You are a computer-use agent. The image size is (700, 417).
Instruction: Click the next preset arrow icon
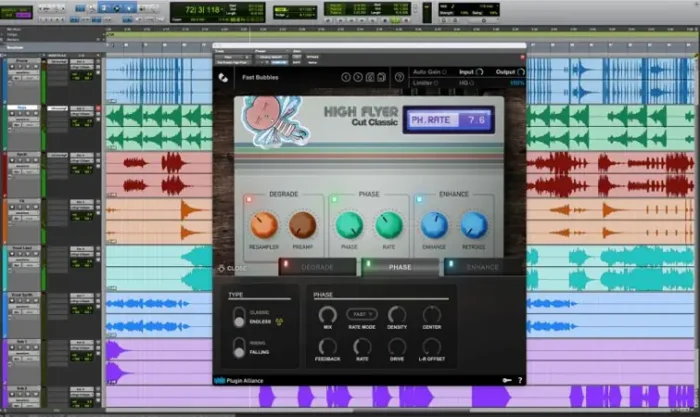click(x=358, y=77)
